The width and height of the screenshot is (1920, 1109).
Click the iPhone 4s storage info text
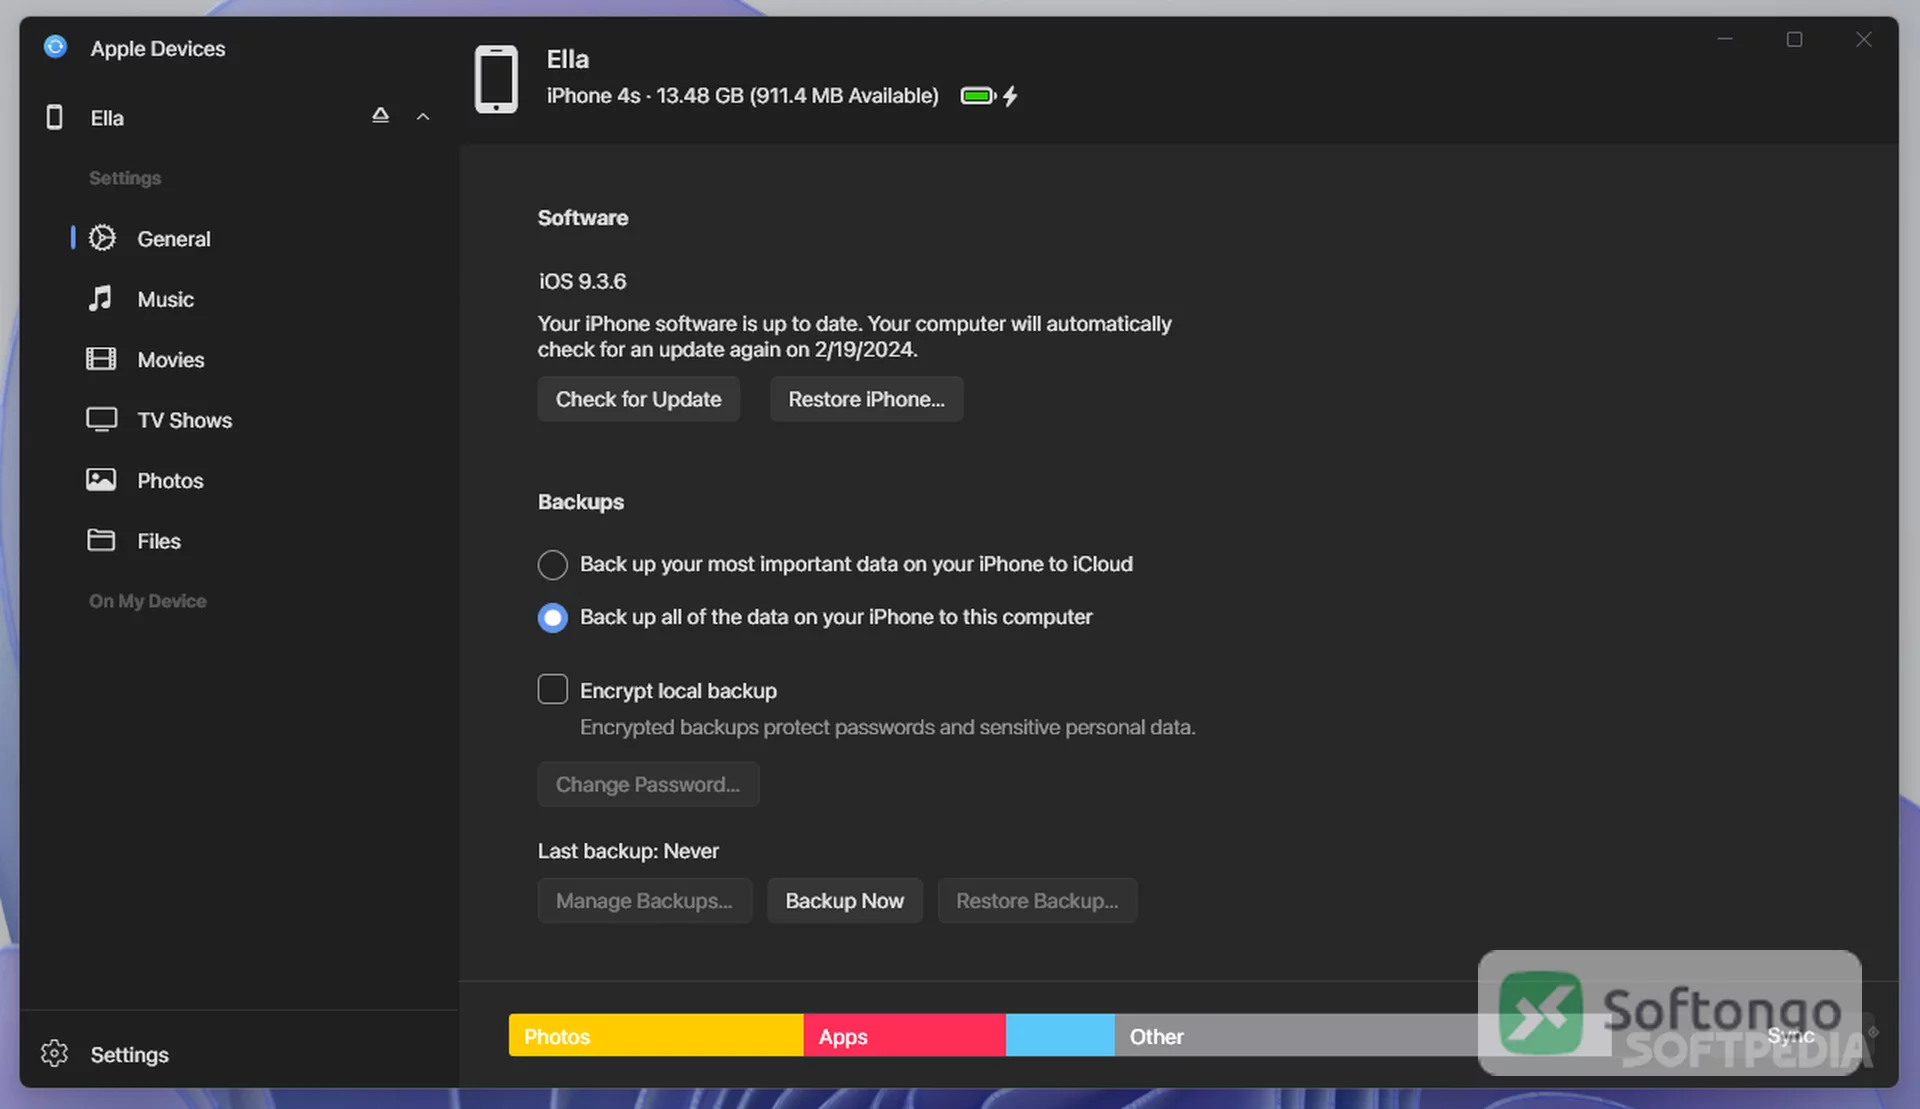pos(743,96)
